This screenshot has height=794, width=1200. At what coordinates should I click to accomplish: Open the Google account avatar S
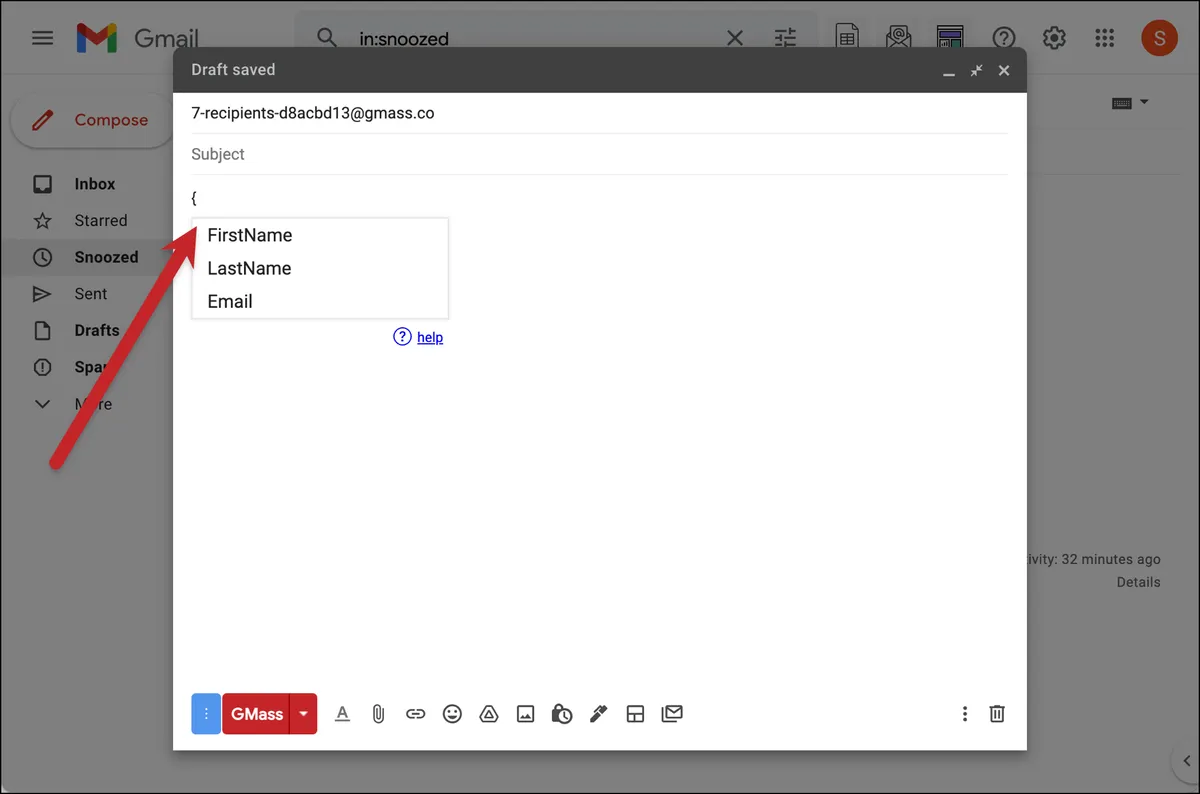[x=1159, y=38]
